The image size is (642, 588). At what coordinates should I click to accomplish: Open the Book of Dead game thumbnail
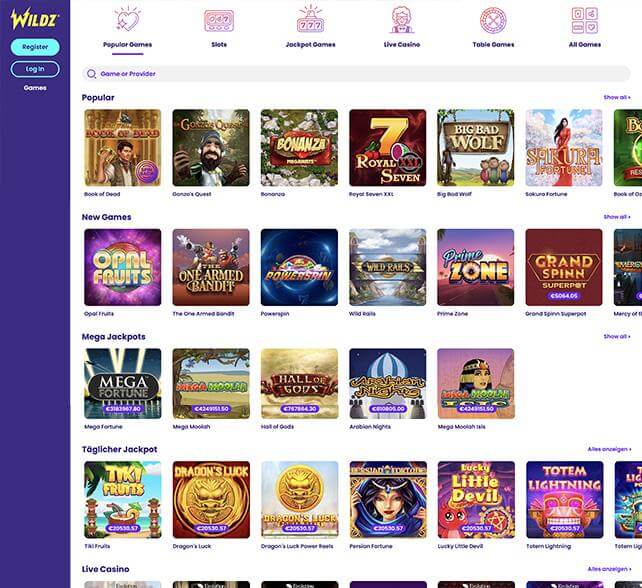tap(122, 148)
